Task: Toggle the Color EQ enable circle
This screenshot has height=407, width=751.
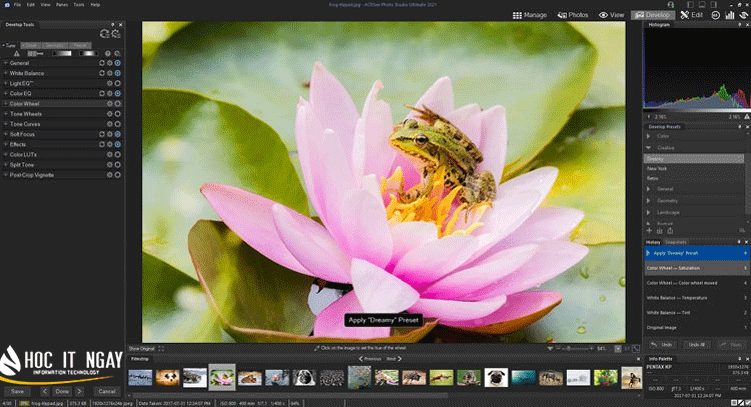Action: pos(117,93)
